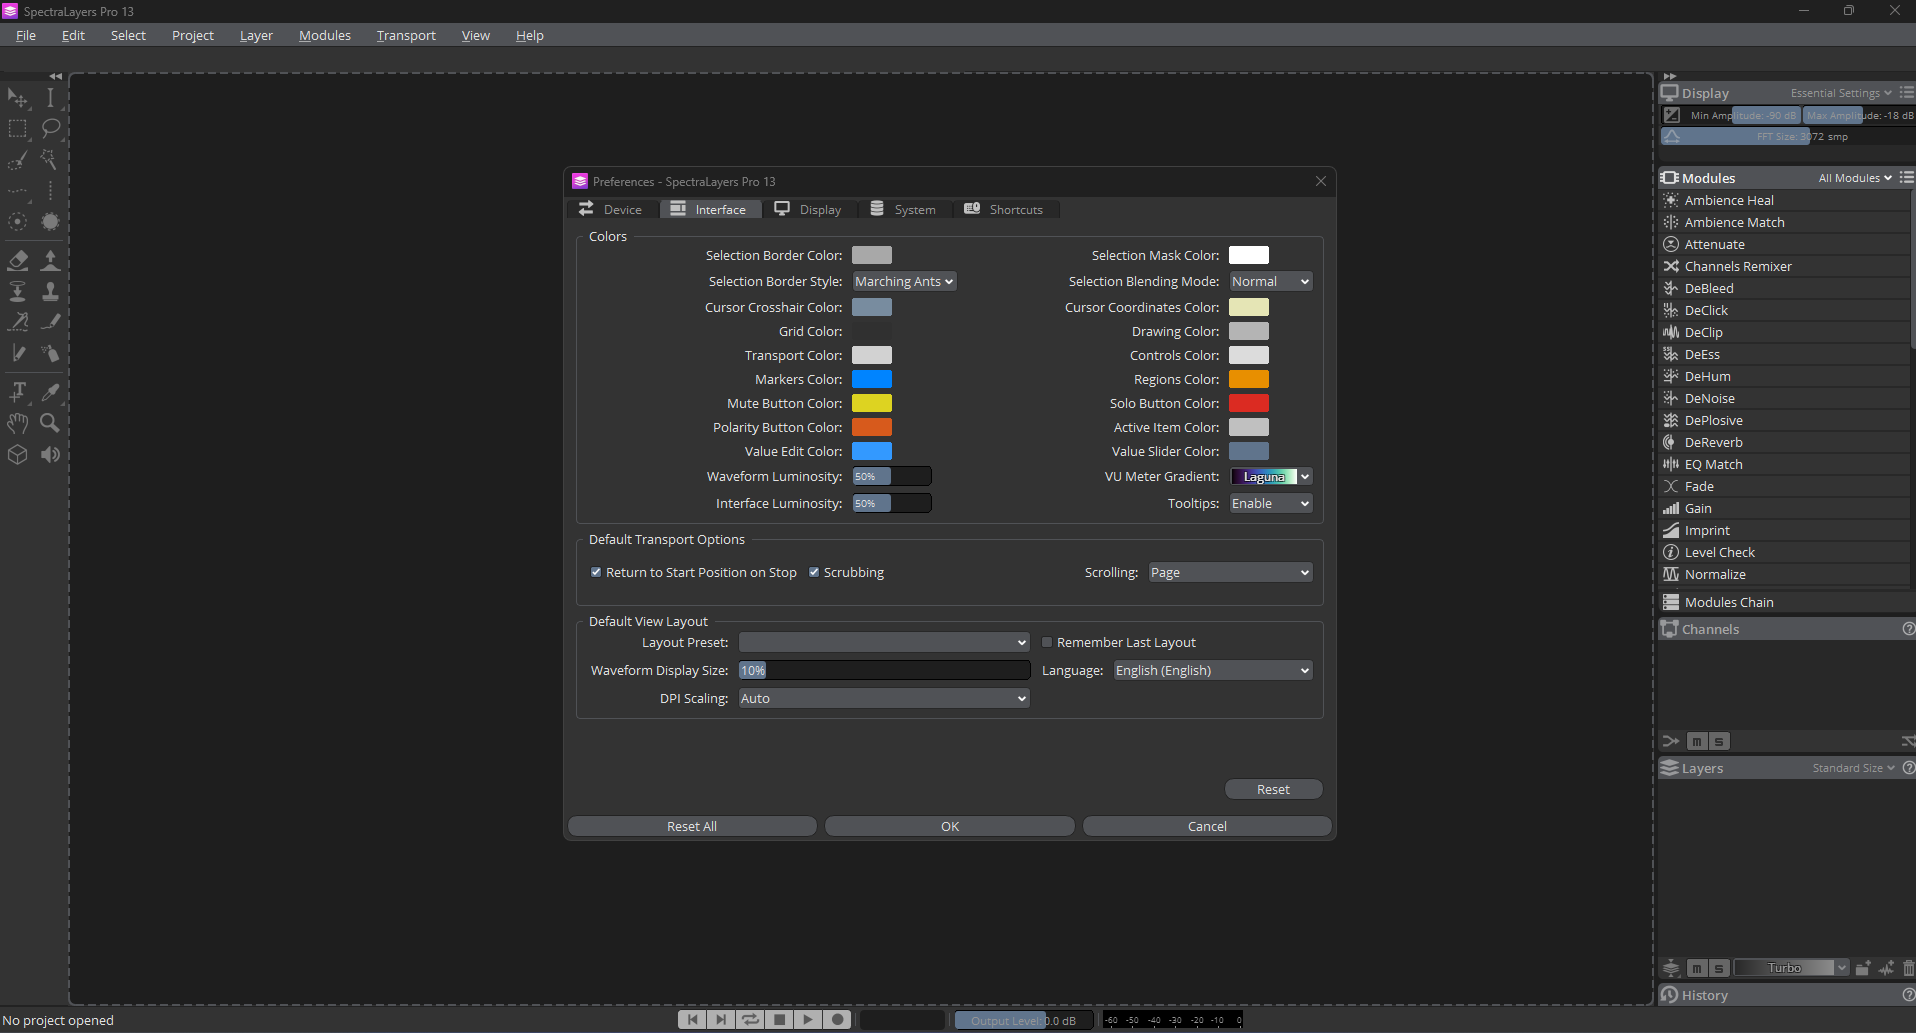The height and width of the screenshot is (1033, 1916).
Task: Open the DPI Scaling dropdown
Action: (x=884, y=699)
